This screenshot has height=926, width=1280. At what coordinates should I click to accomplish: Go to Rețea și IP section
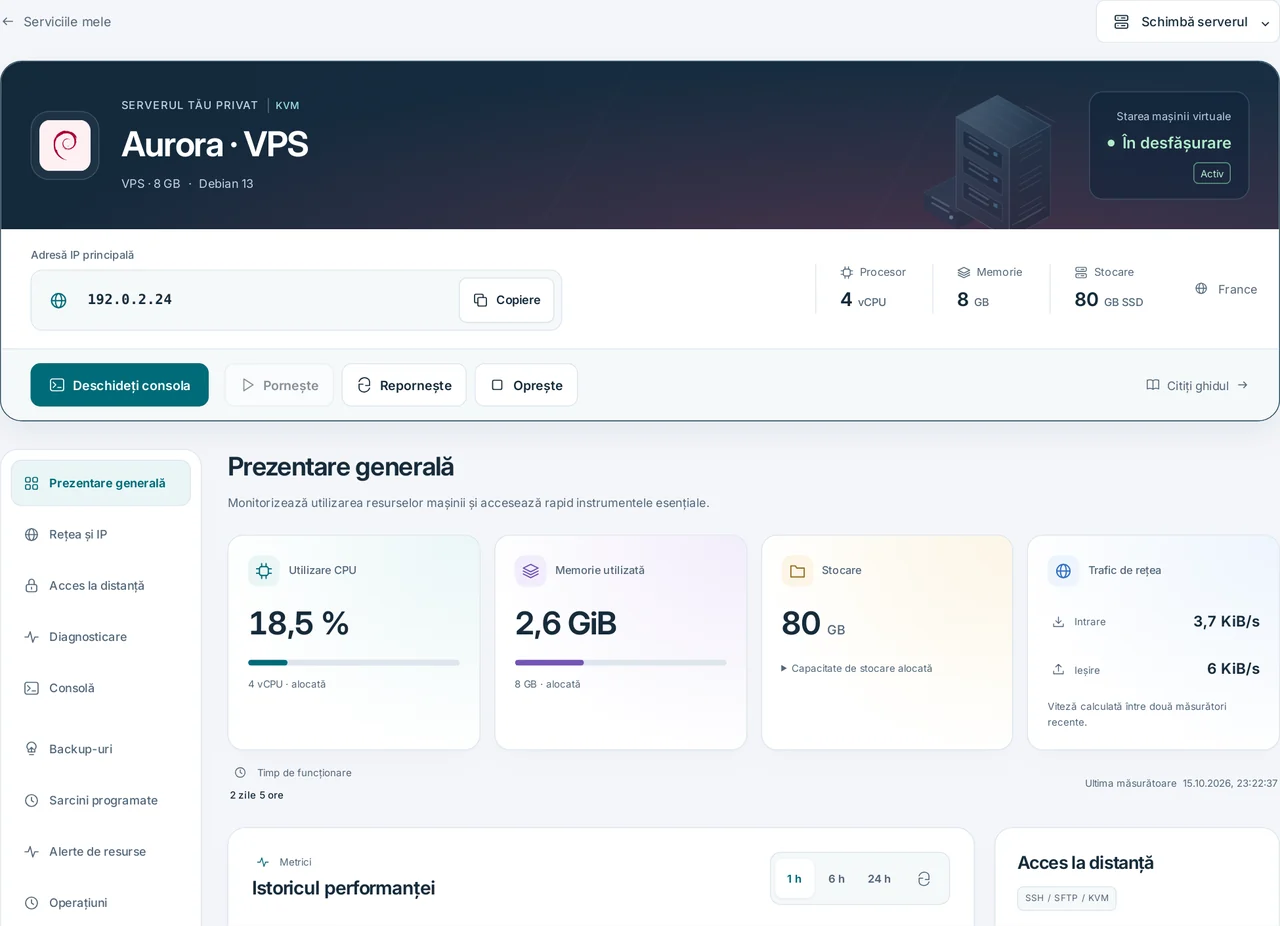click(x=101, y=535)
